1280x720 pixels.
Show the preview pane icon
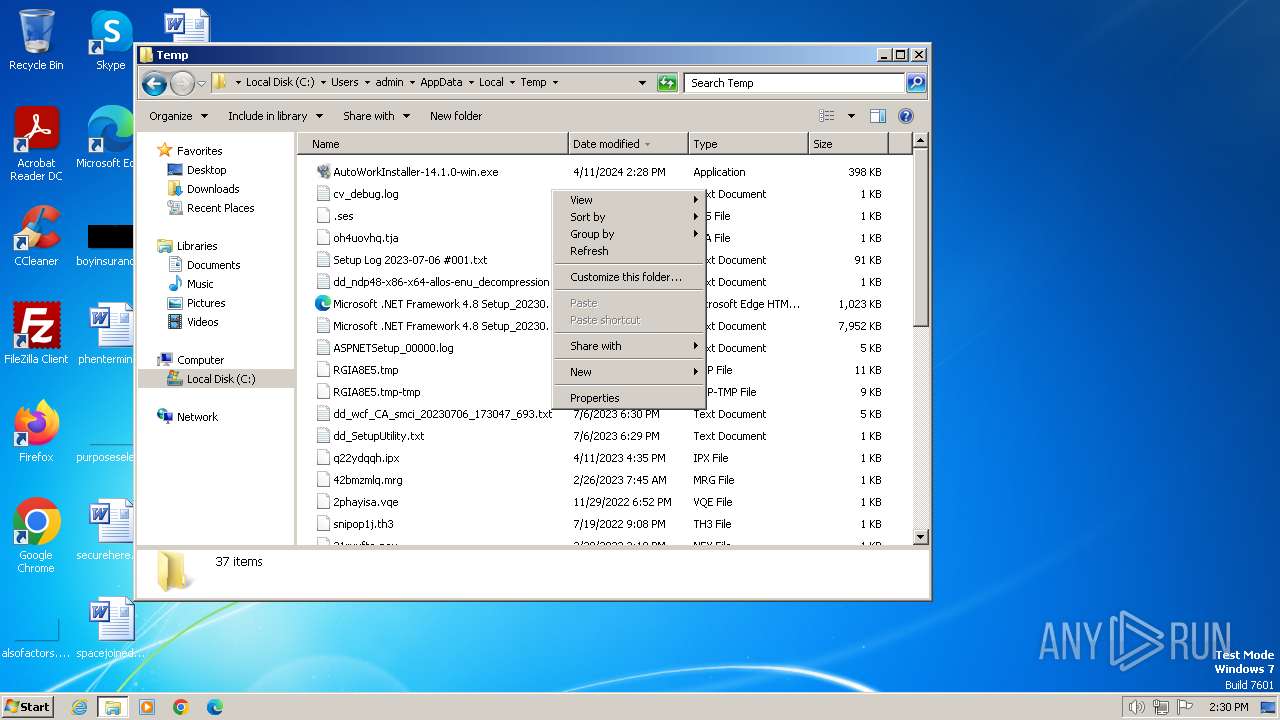pyautogui.click(x=878, y=116)
